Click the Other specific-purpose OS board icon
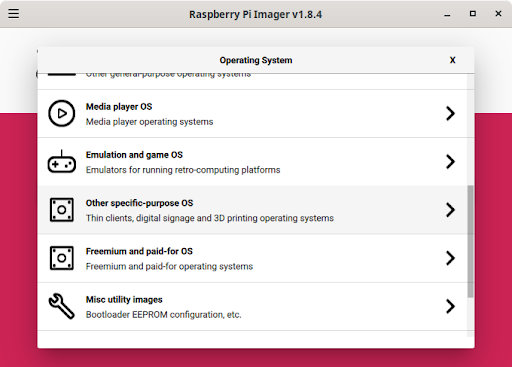The height and width of the screenshot is (367, 512). click(x=61, y=210)
